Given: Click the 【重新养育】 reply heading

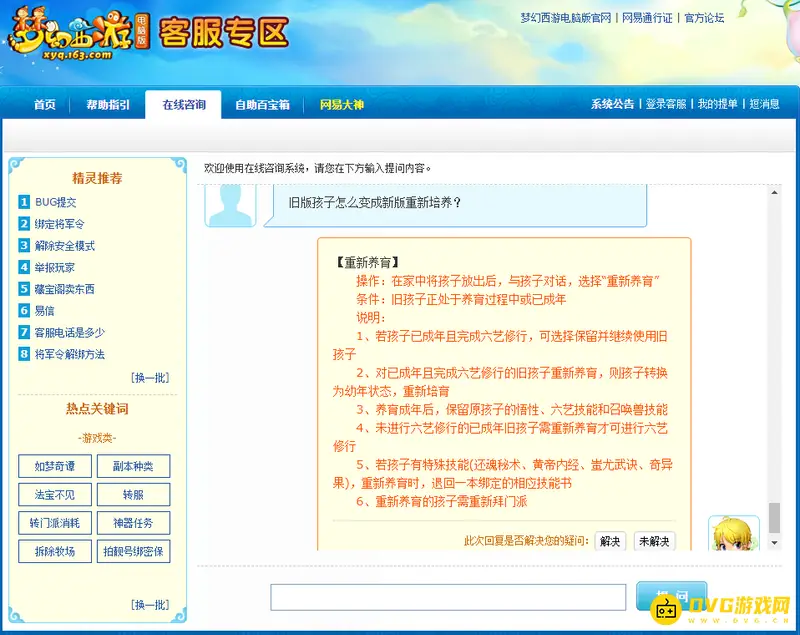Looking at the screenshot, I should pos(366,263).
